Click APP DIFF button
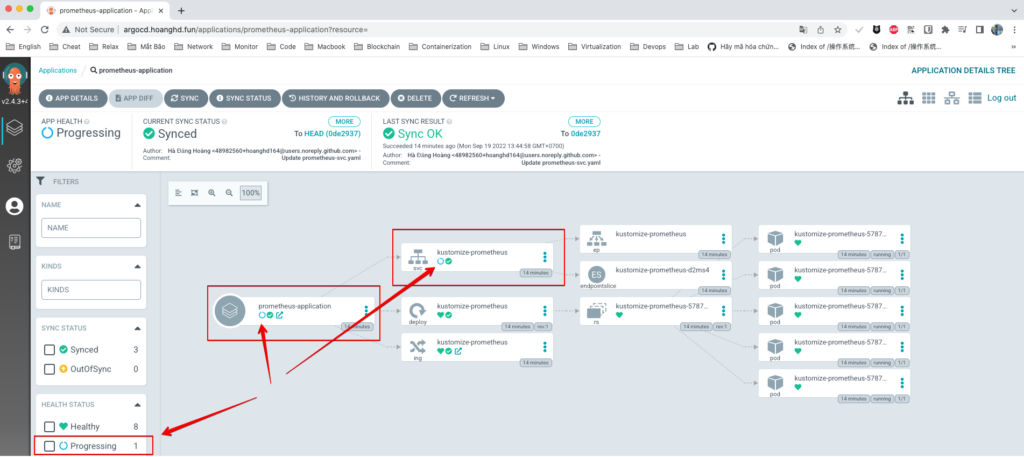Image resolution: width=1024 pixels, height=457 pixels. (x=135, y=98)
